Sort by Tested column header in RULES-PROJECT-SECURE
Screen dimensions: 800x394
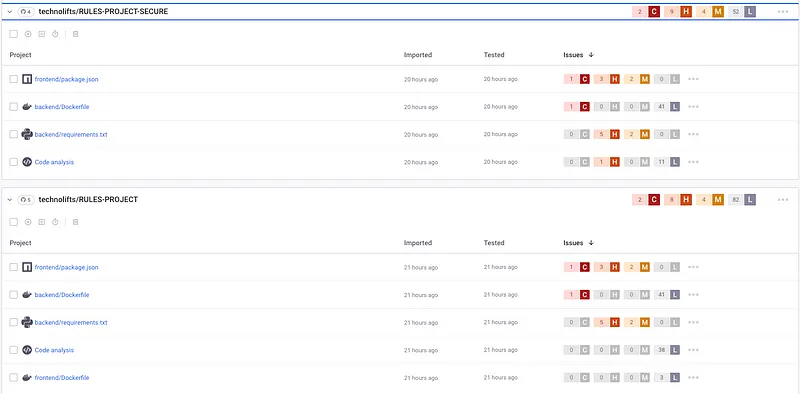point(494,55)
